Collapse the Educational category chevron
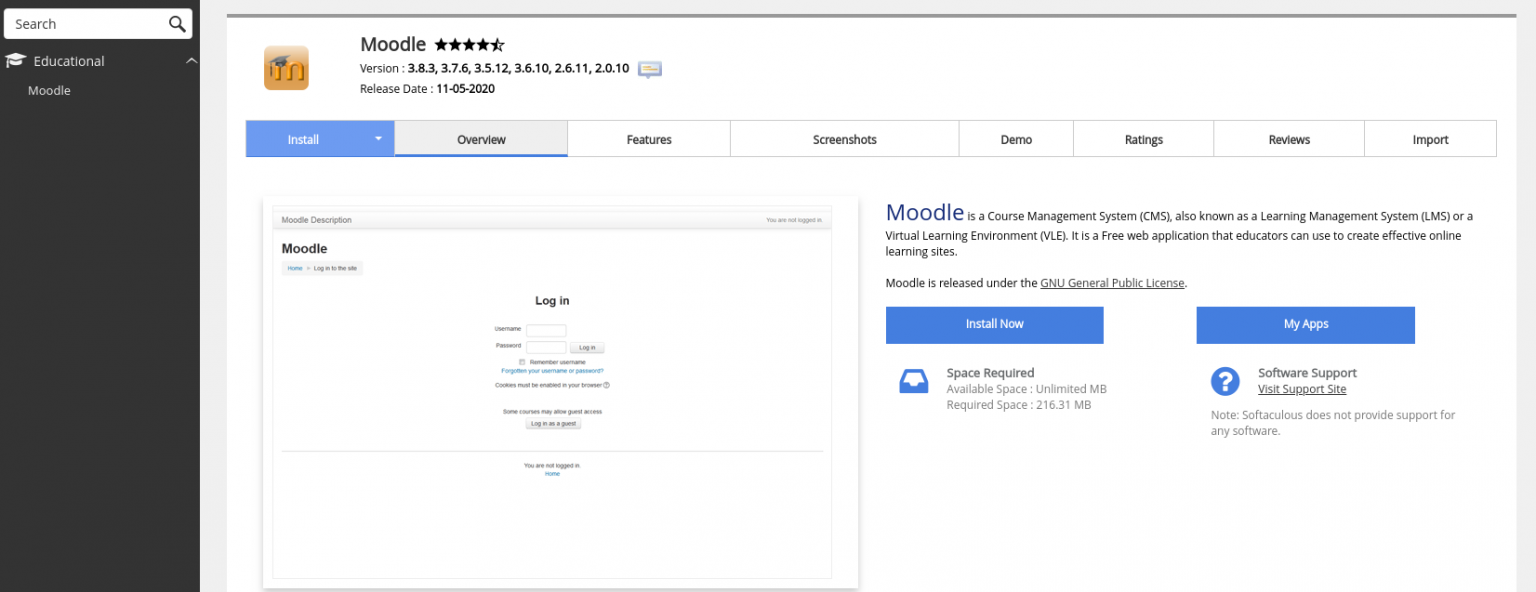The width and height of the screenshot is (1536, 592). click(191, 60)
